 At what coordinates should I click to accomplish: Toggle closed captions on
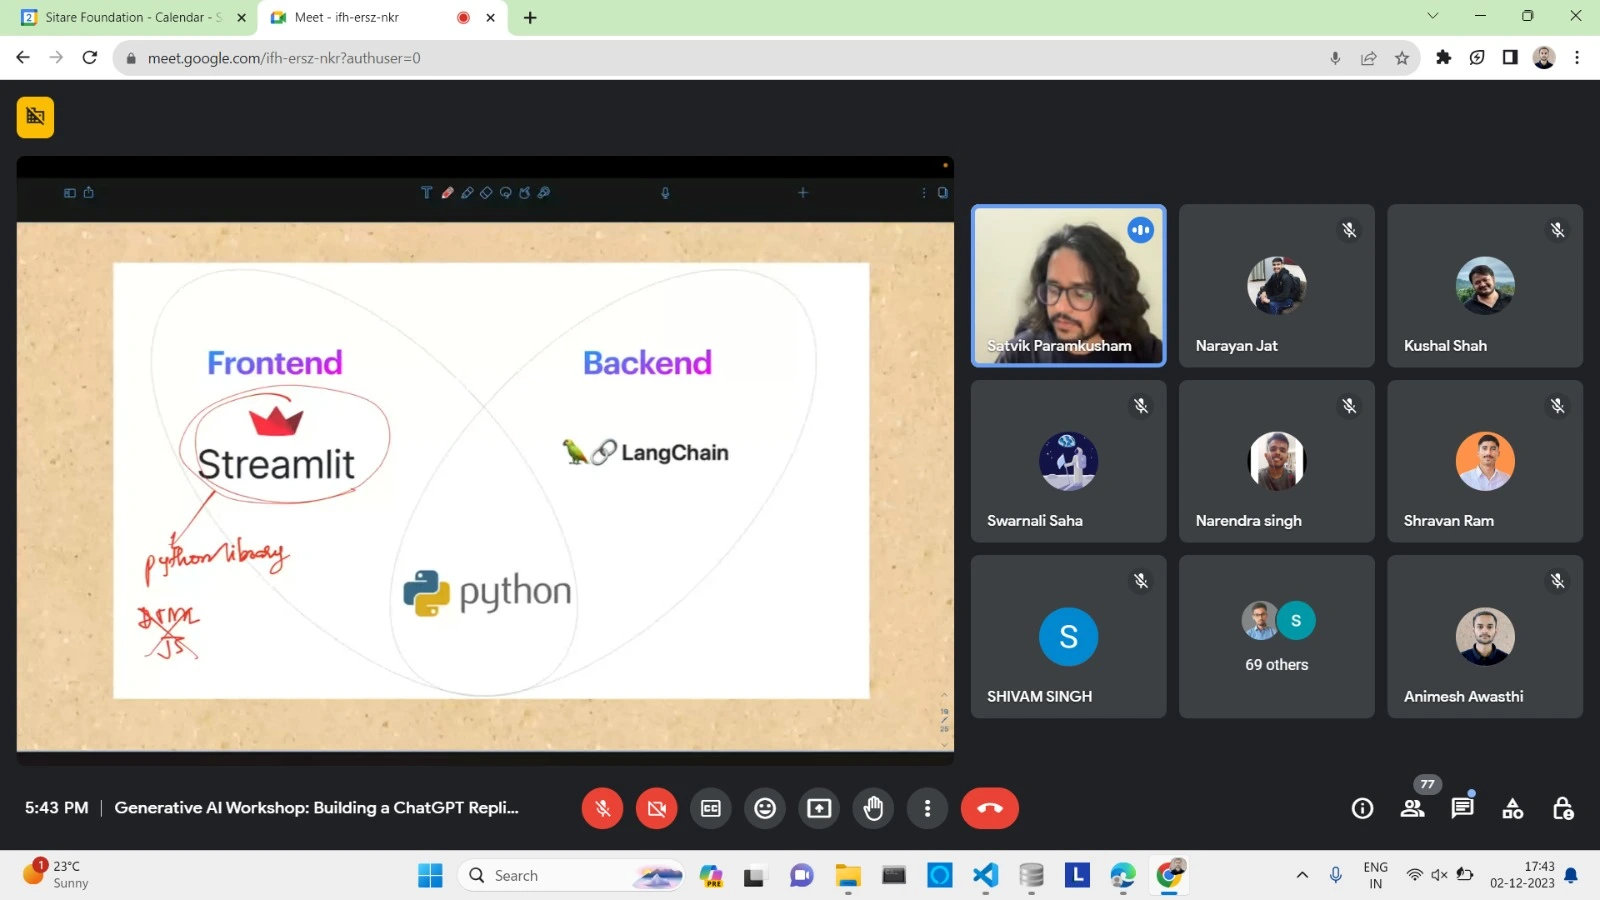(711, 808)
